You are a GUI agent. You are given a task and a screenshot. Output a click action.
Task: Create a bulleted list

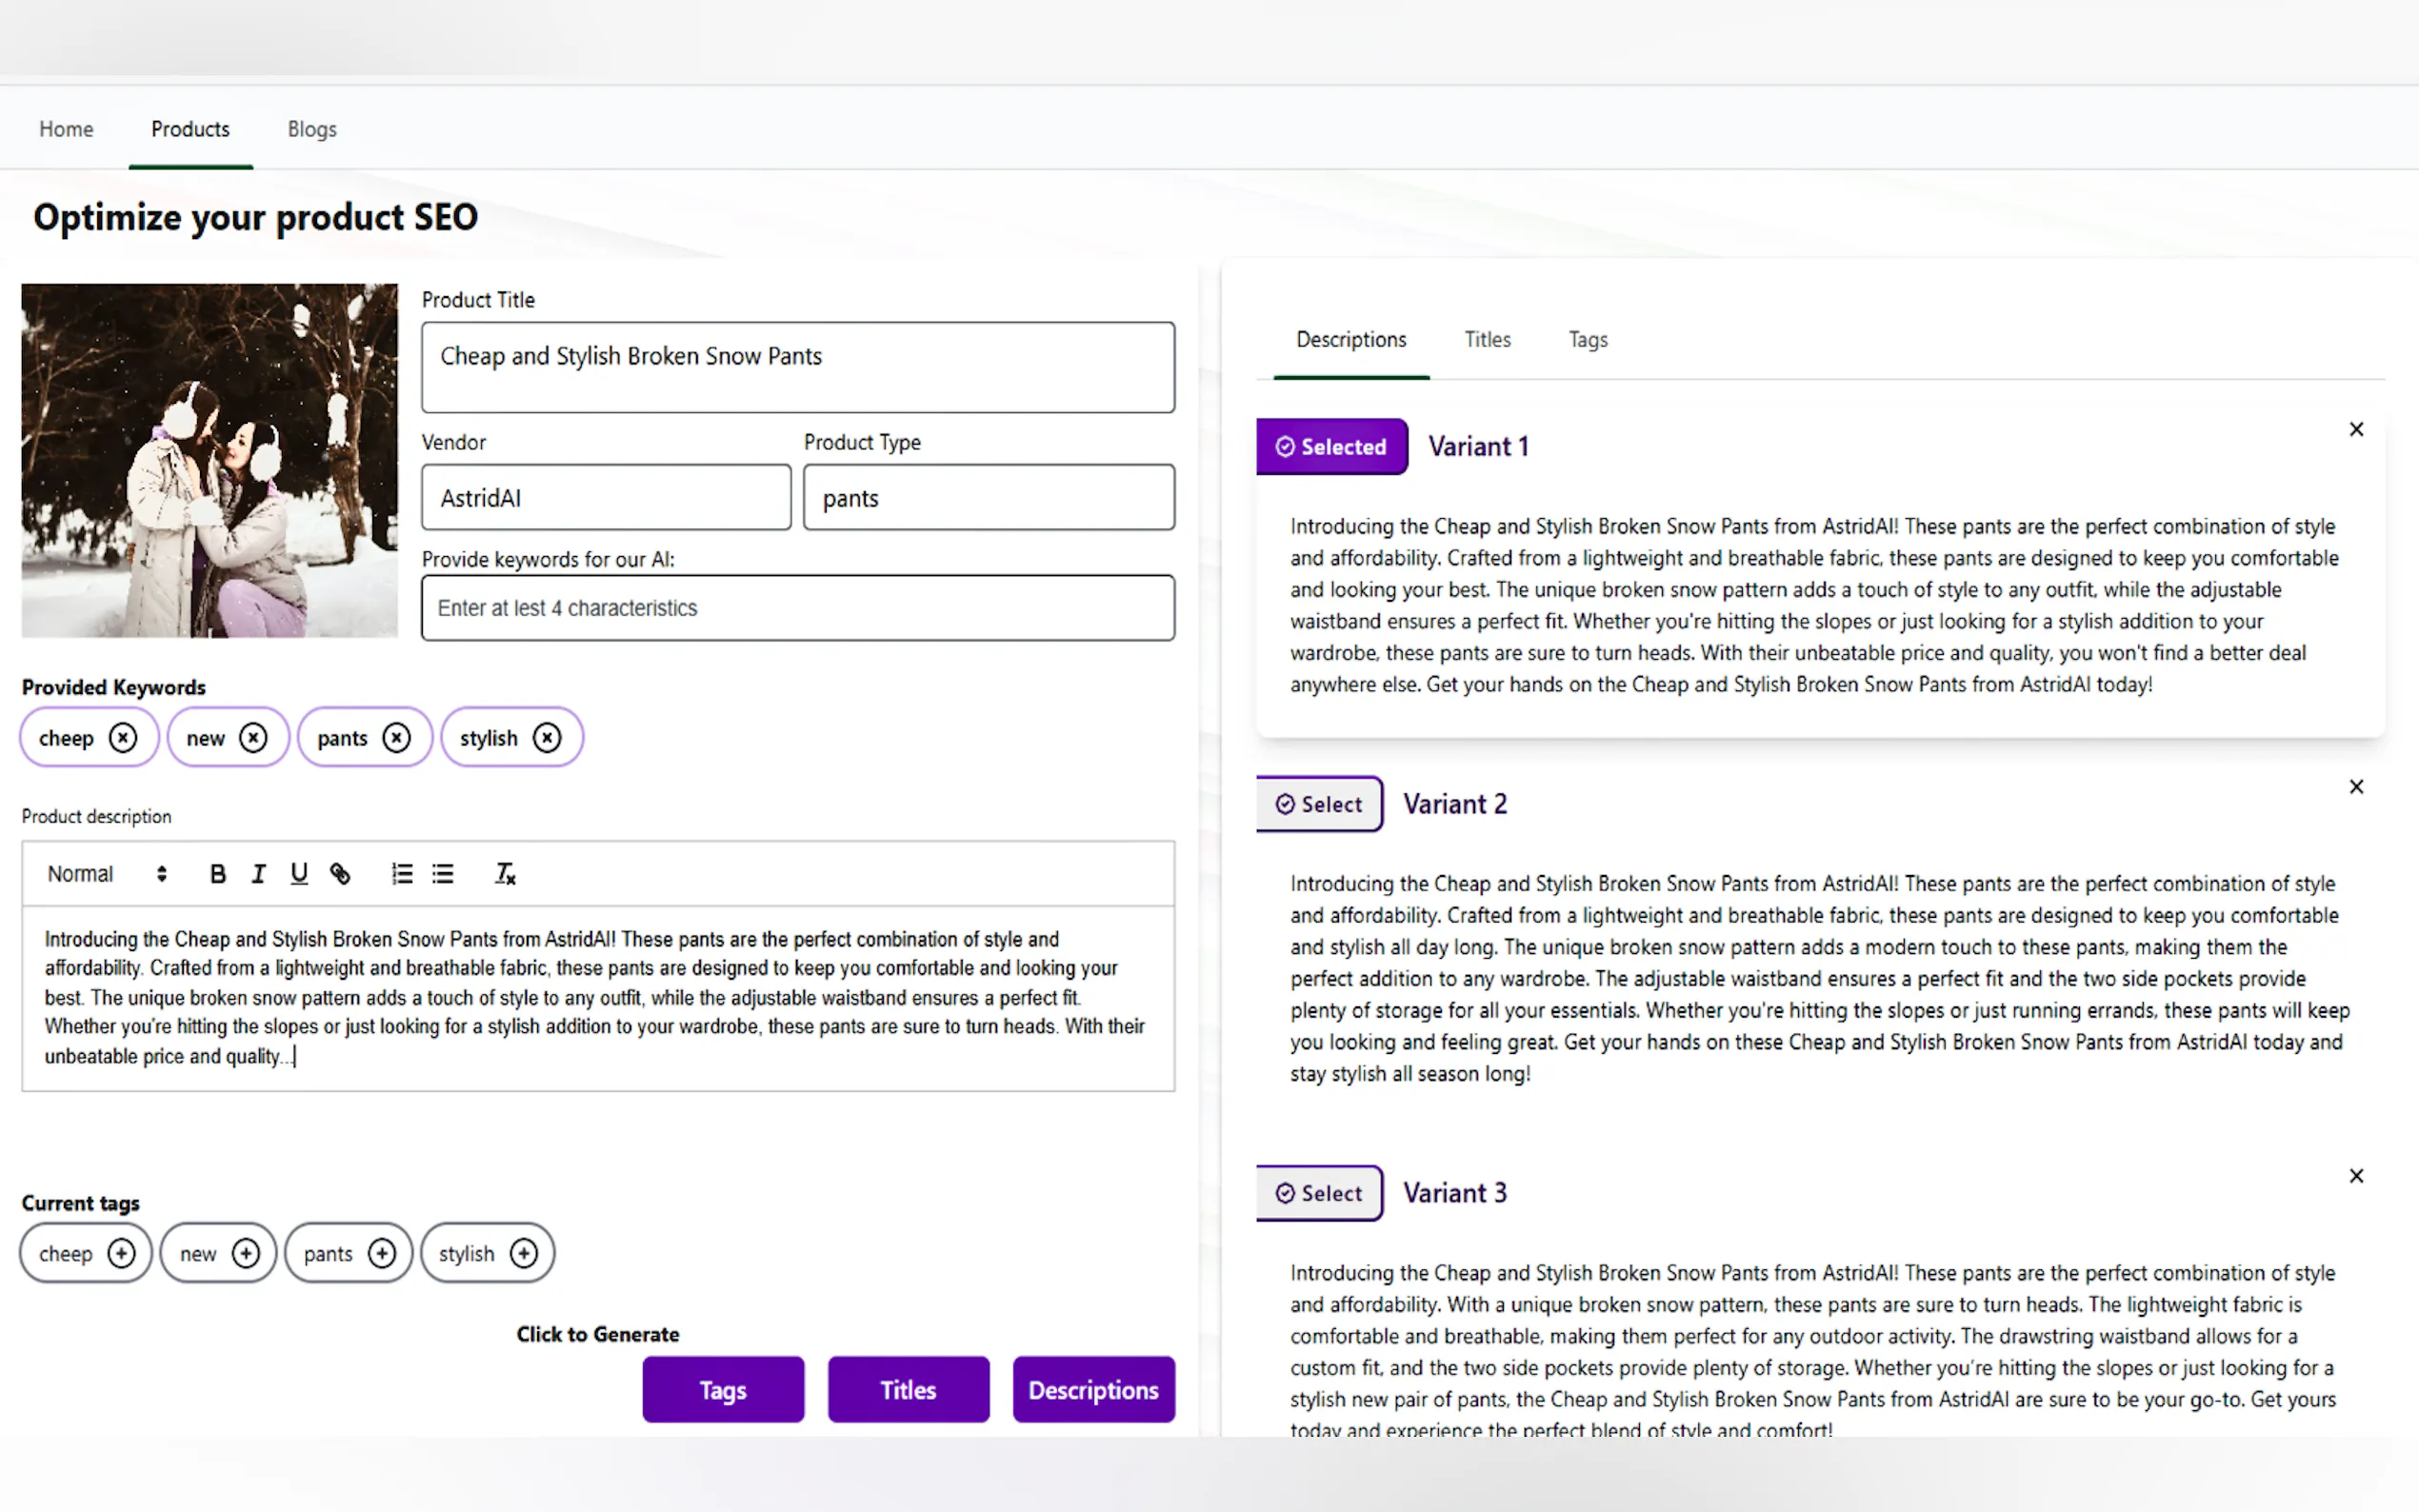443,874
